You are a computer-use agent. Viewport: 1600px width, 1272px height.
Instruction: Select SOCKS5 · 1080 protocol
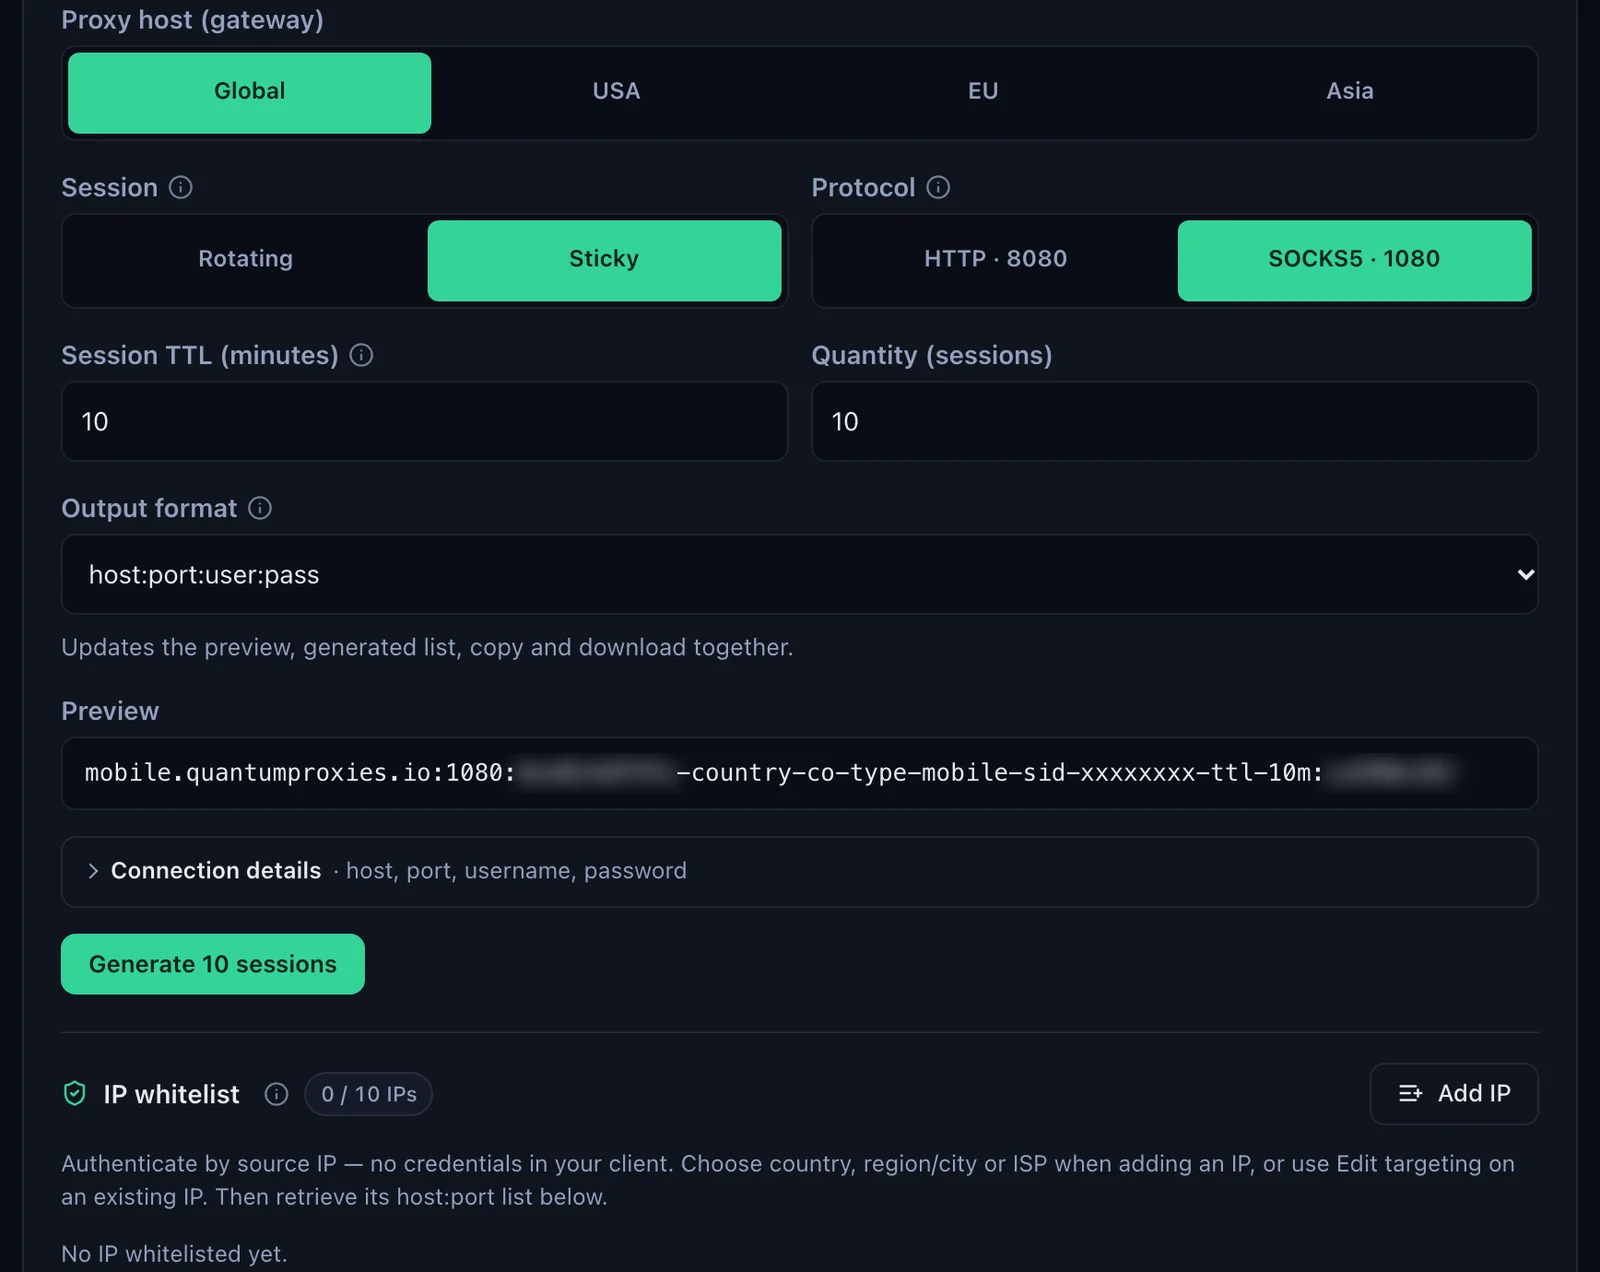1354,260
